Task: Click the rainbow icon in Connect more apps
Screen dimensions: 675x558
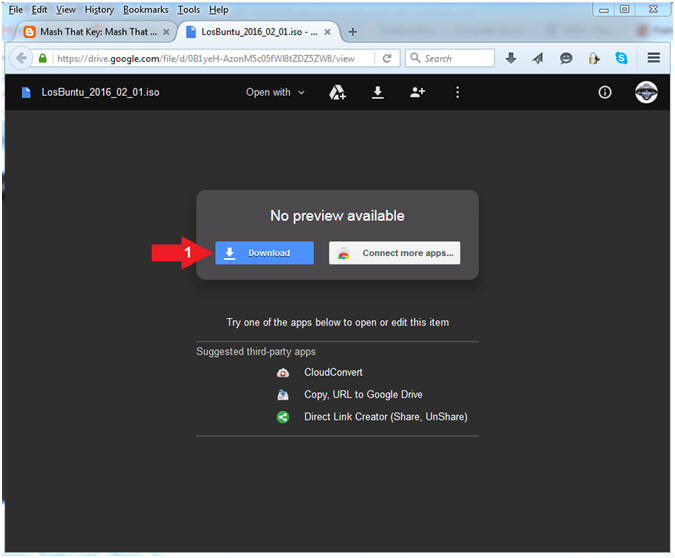Action: coord(343,254)
